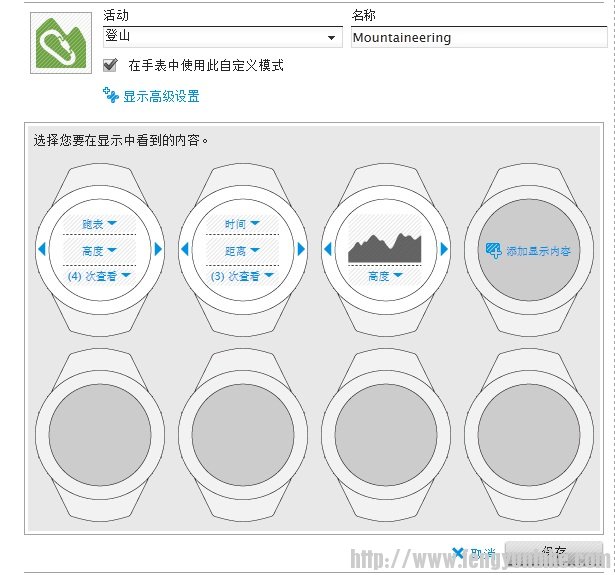Open 高度 dropdown on the first watch

coord(100,251)
